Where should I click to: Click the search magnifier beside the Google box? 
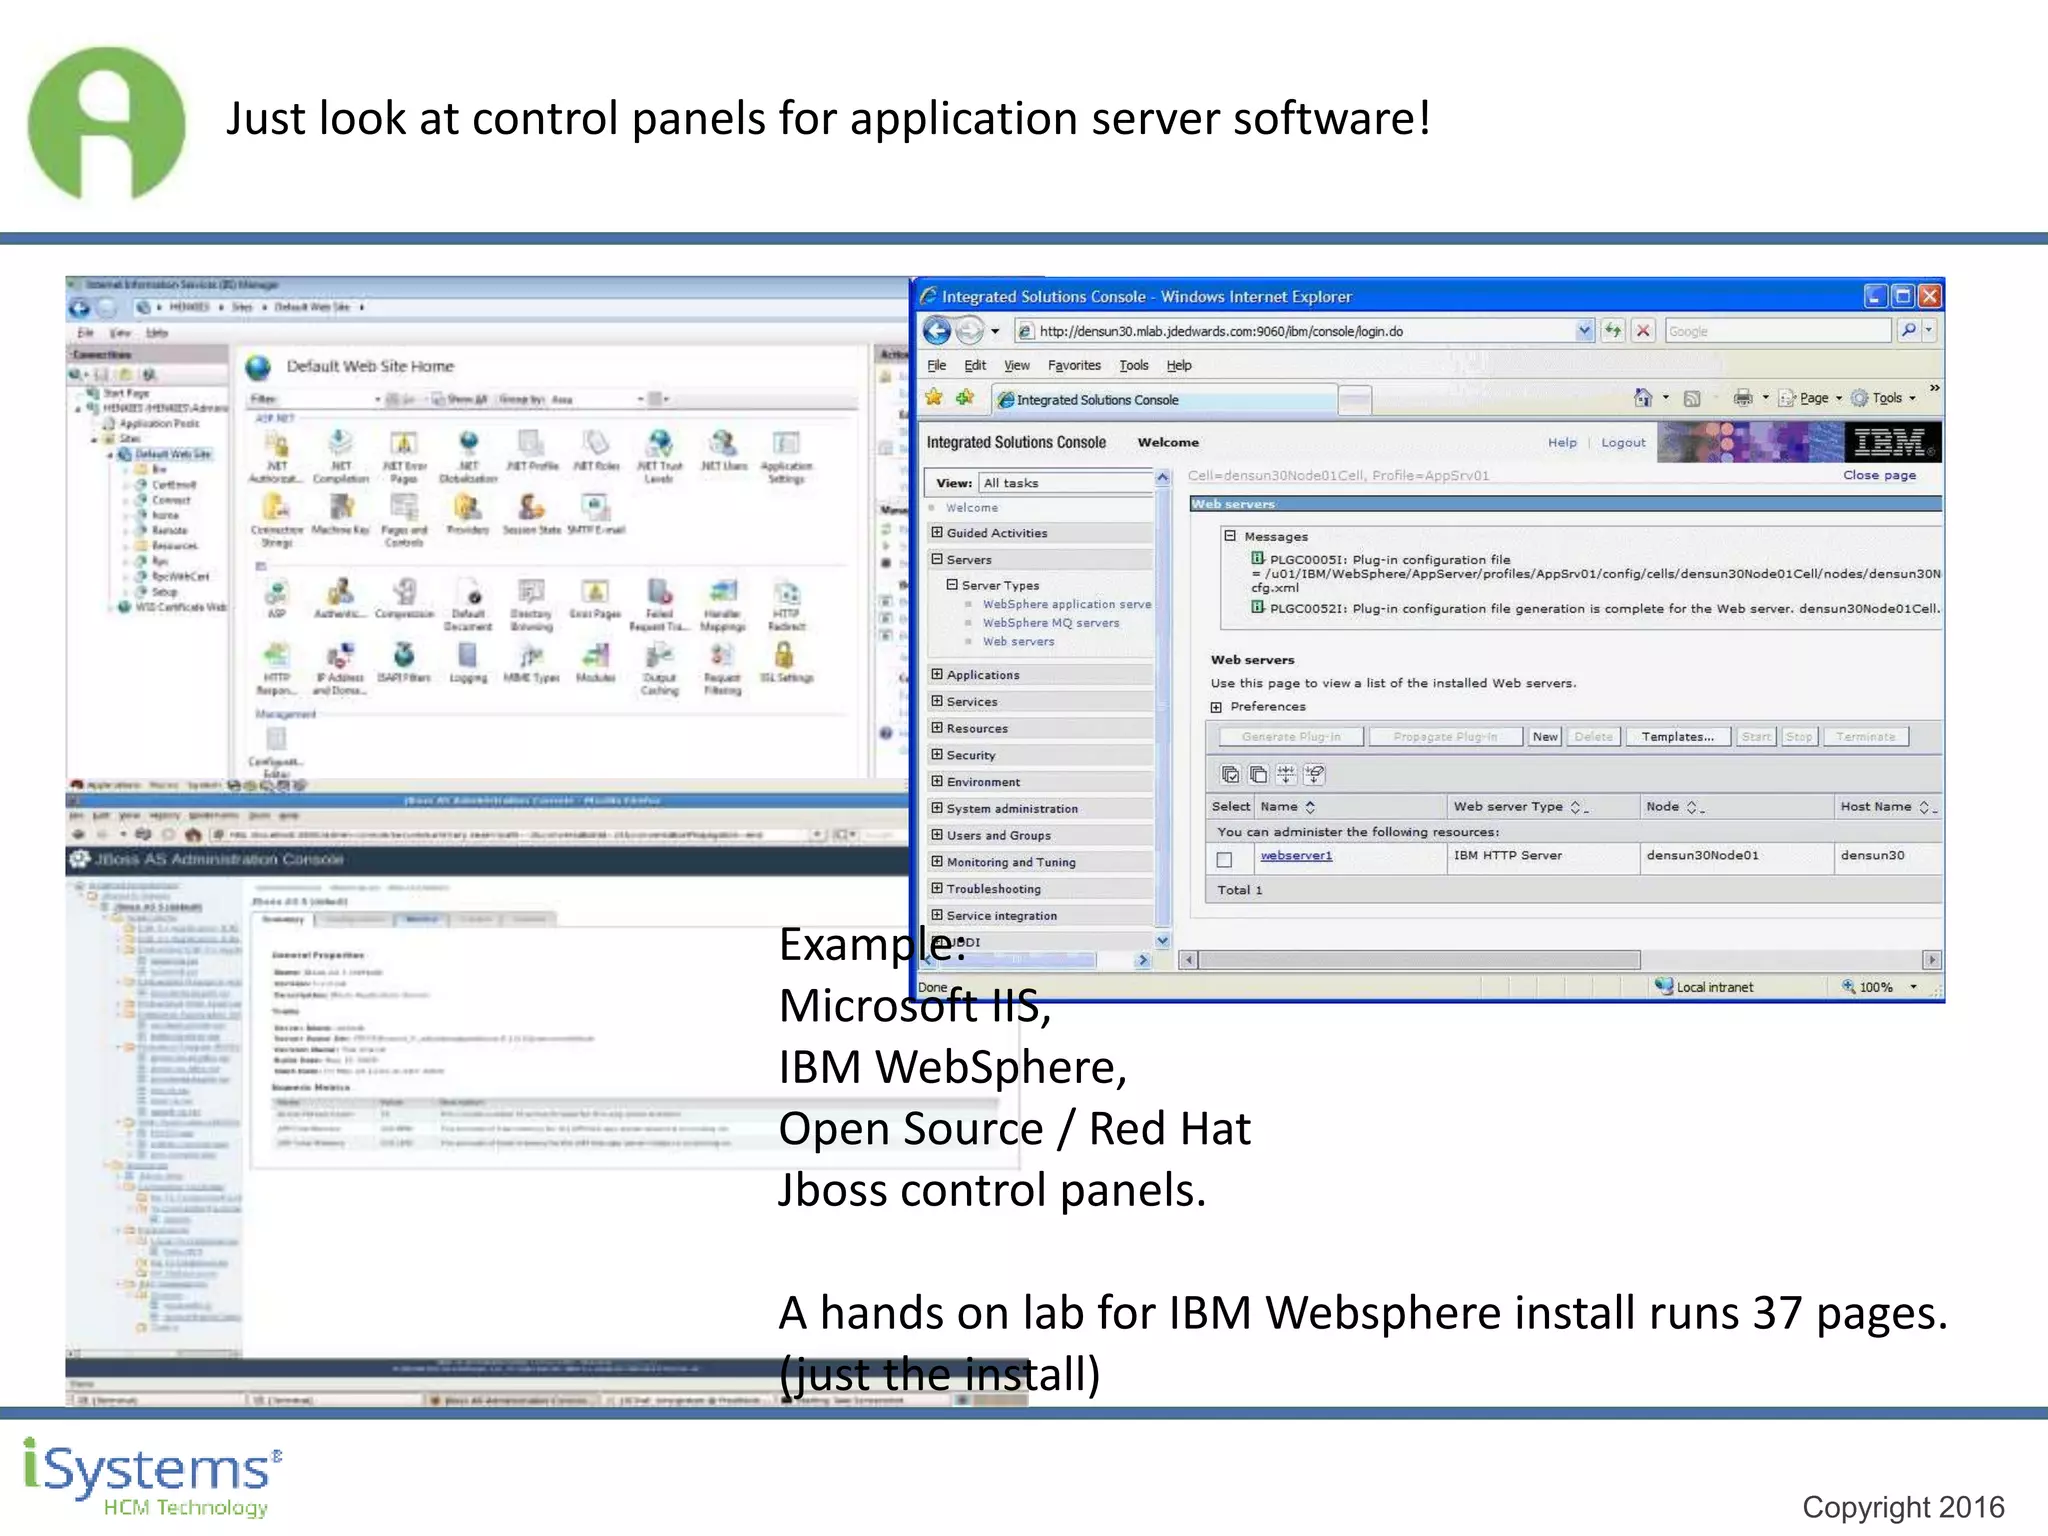click(1908, 331)
